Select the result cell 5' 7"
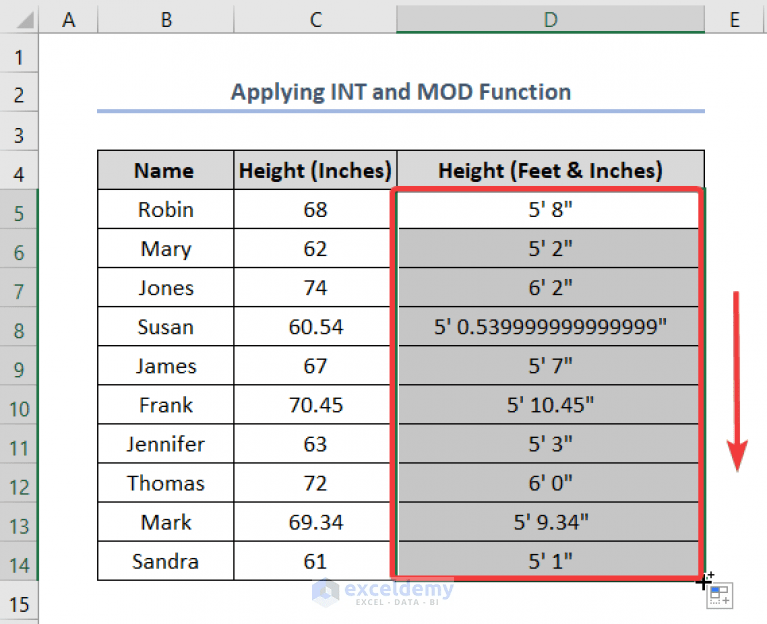Screen dimensions: 767x624 pos(551,366)
